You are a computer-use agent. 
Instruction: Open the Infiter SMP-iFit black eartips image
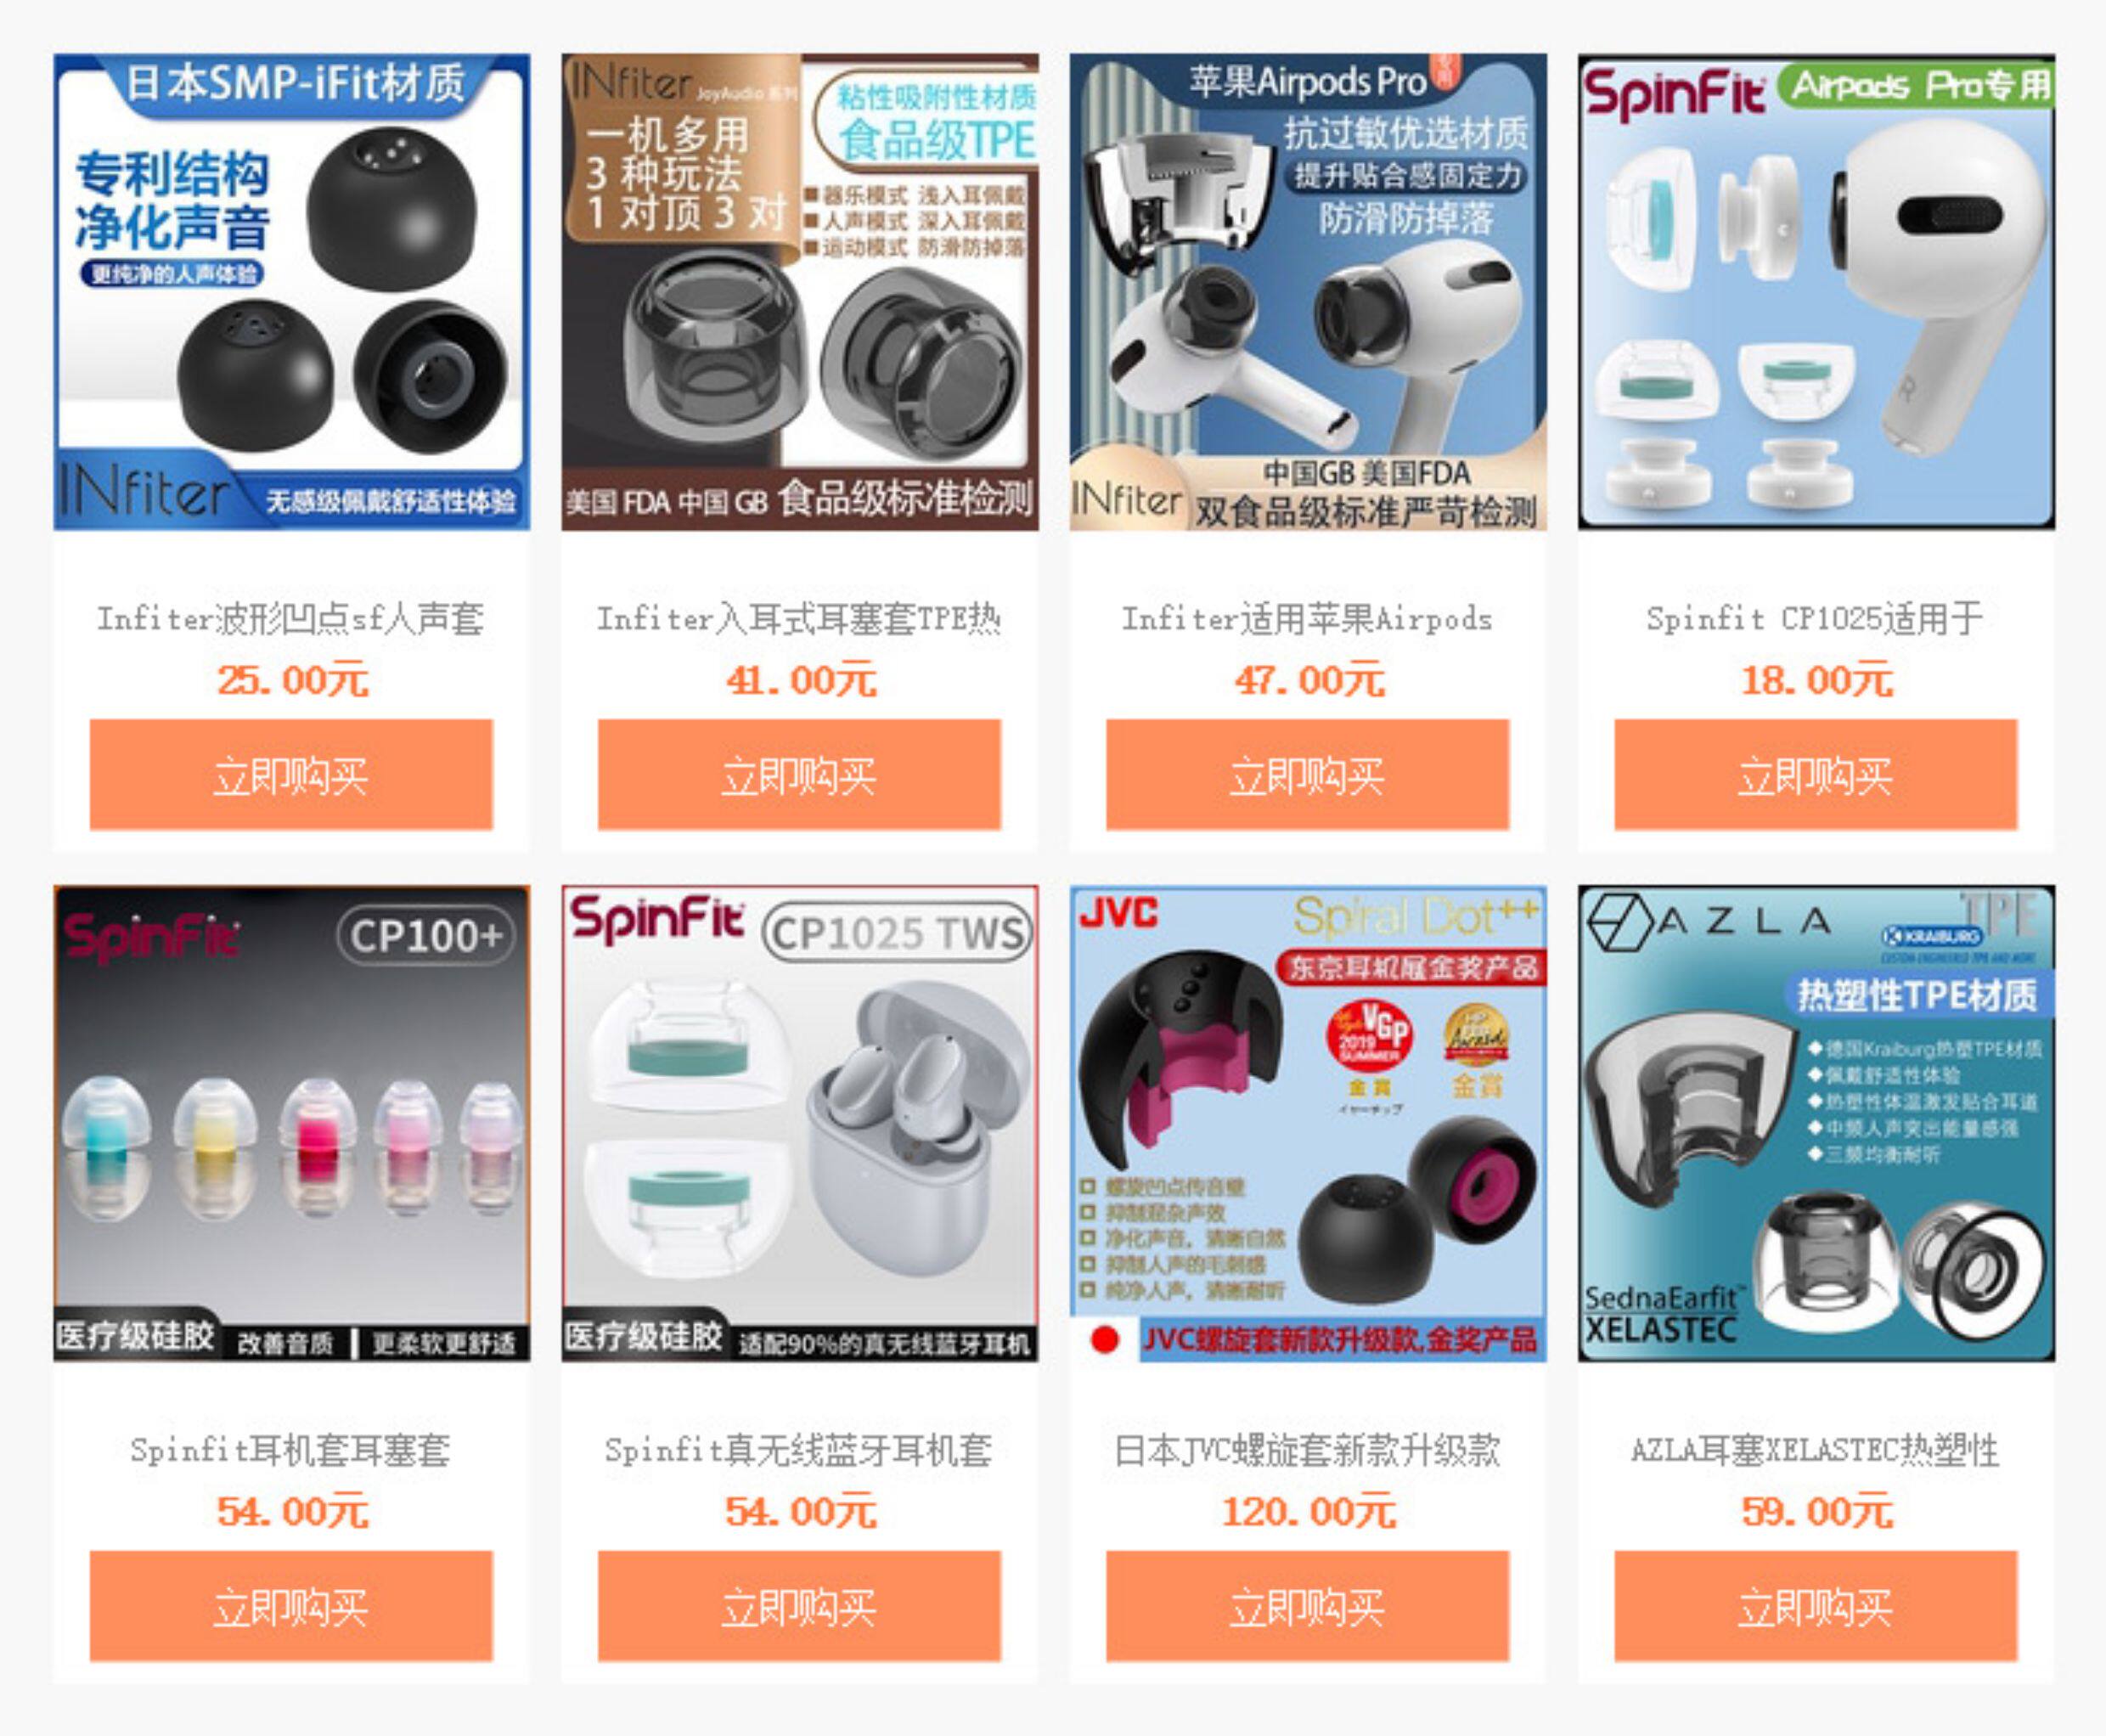[x=291, y=292]
